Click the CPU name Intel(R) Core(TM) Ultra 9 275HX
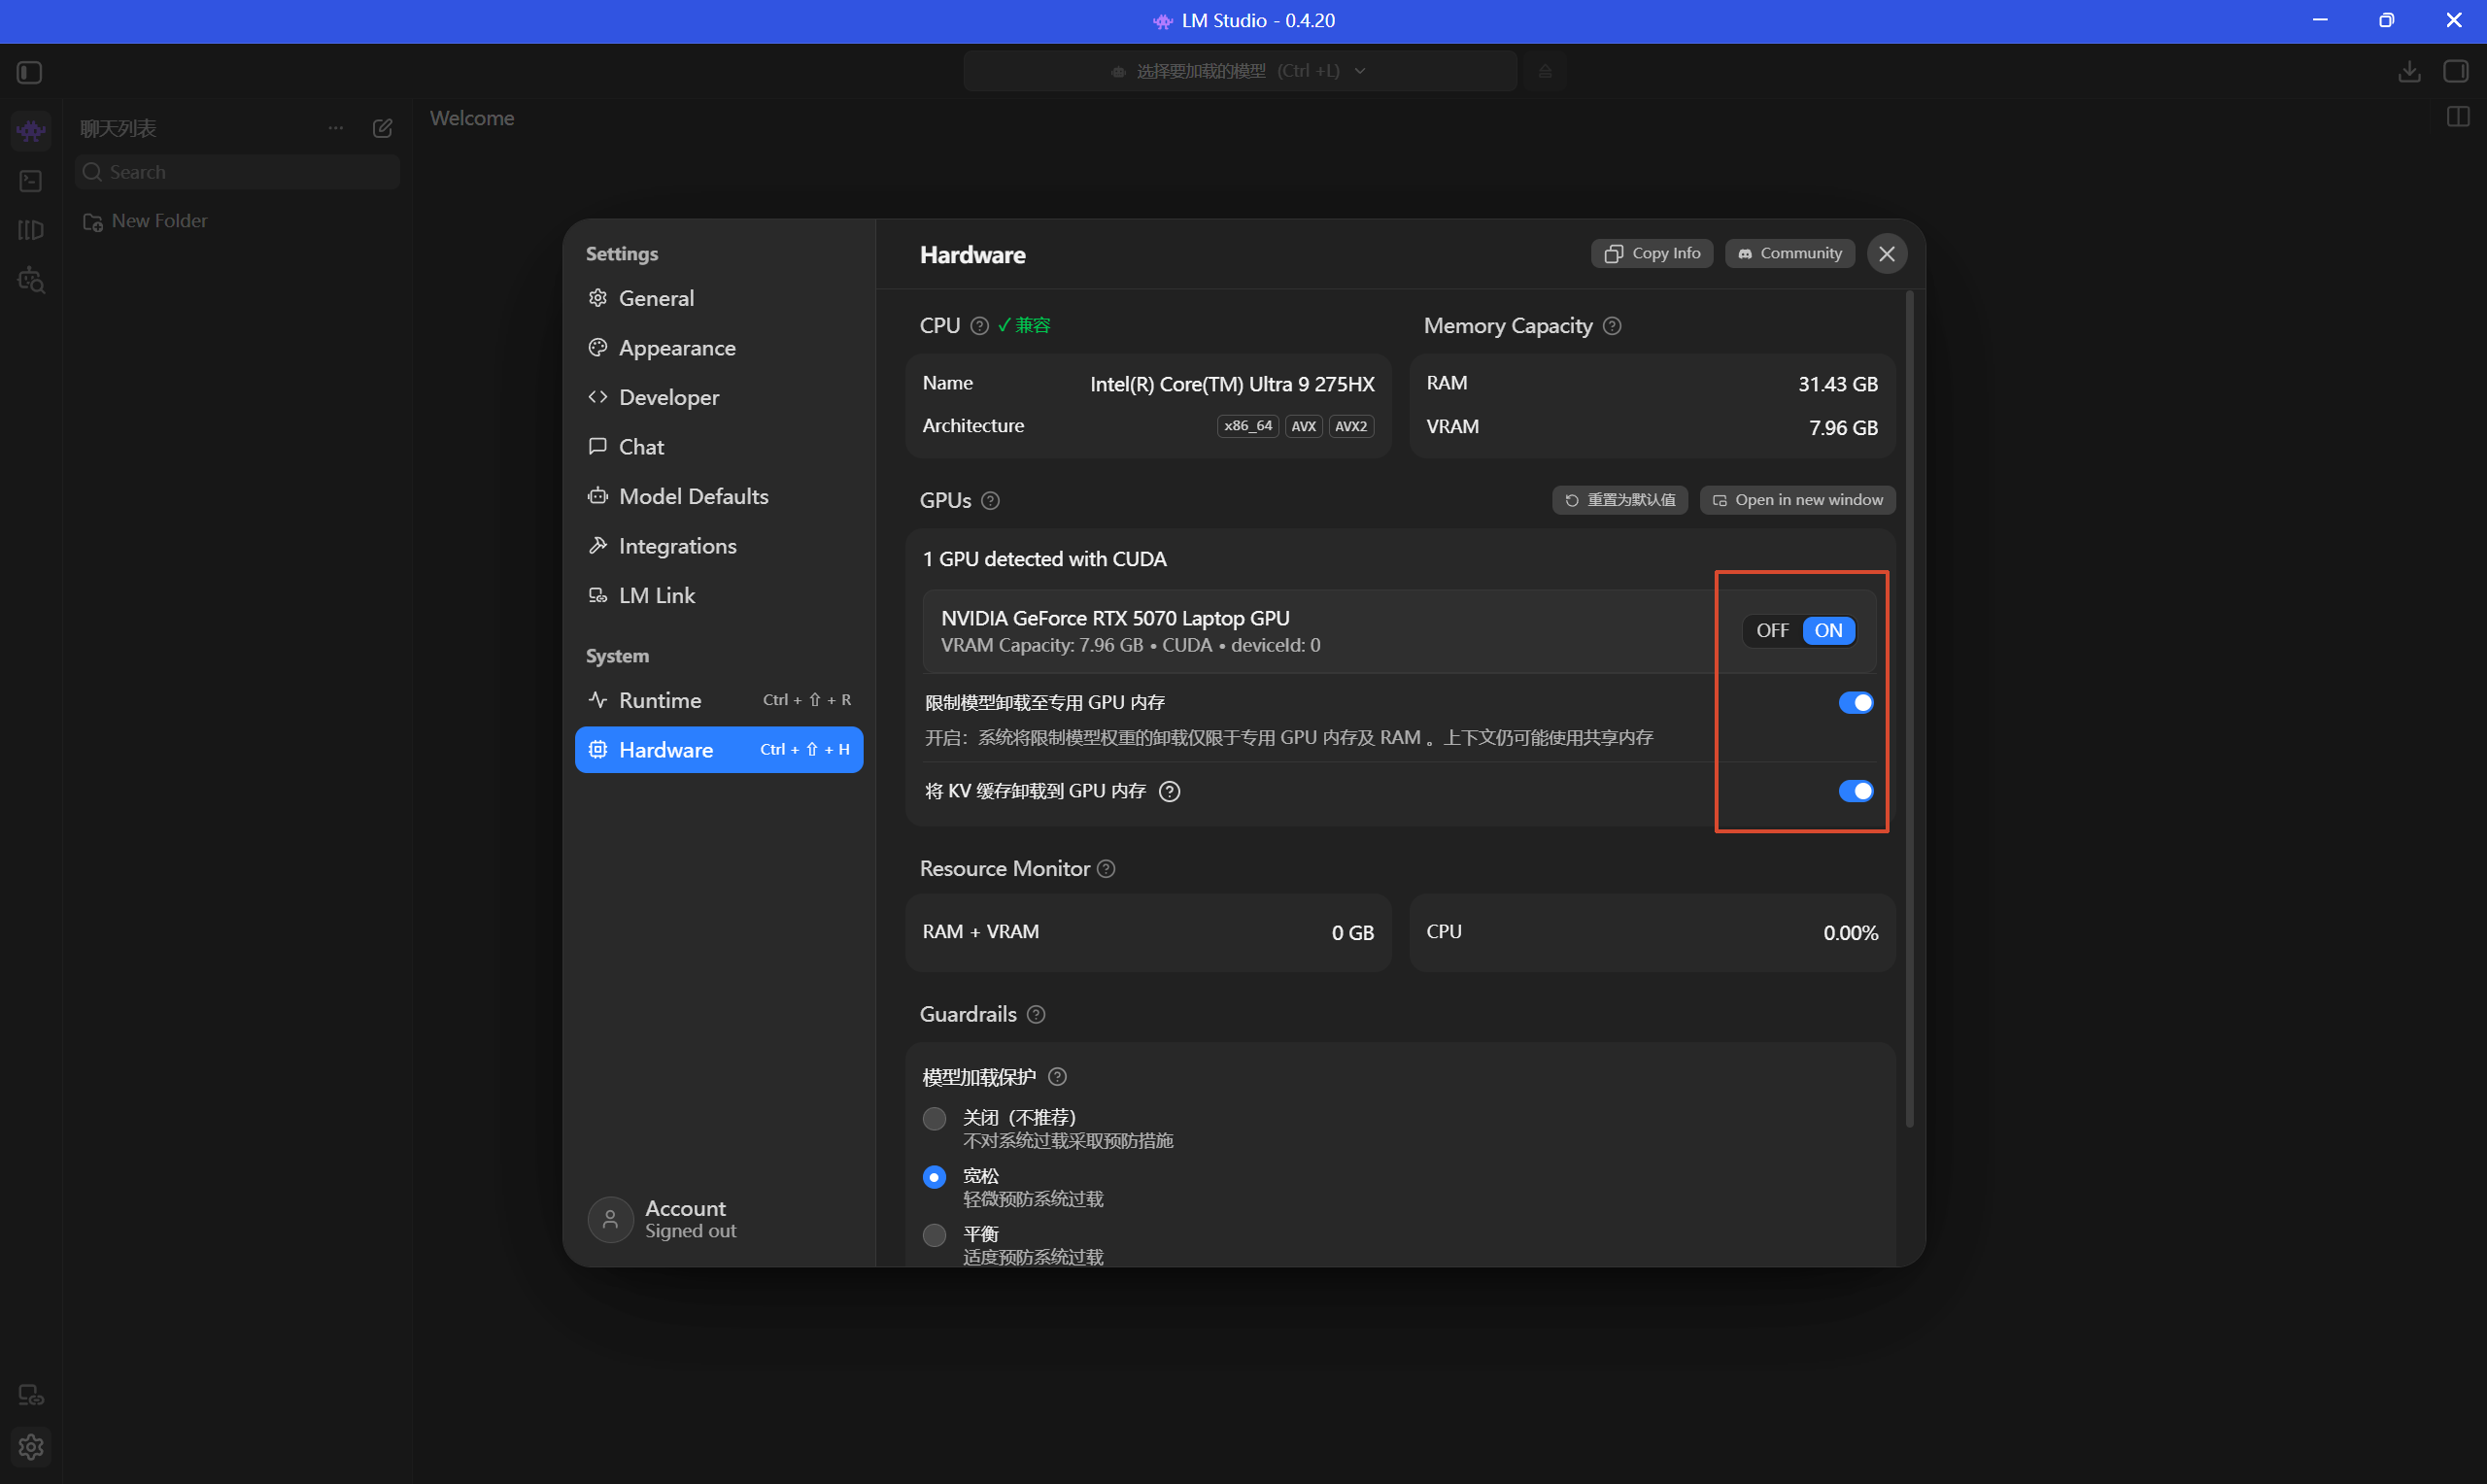The image size is (2487, 1484). tap(1232, 385)
